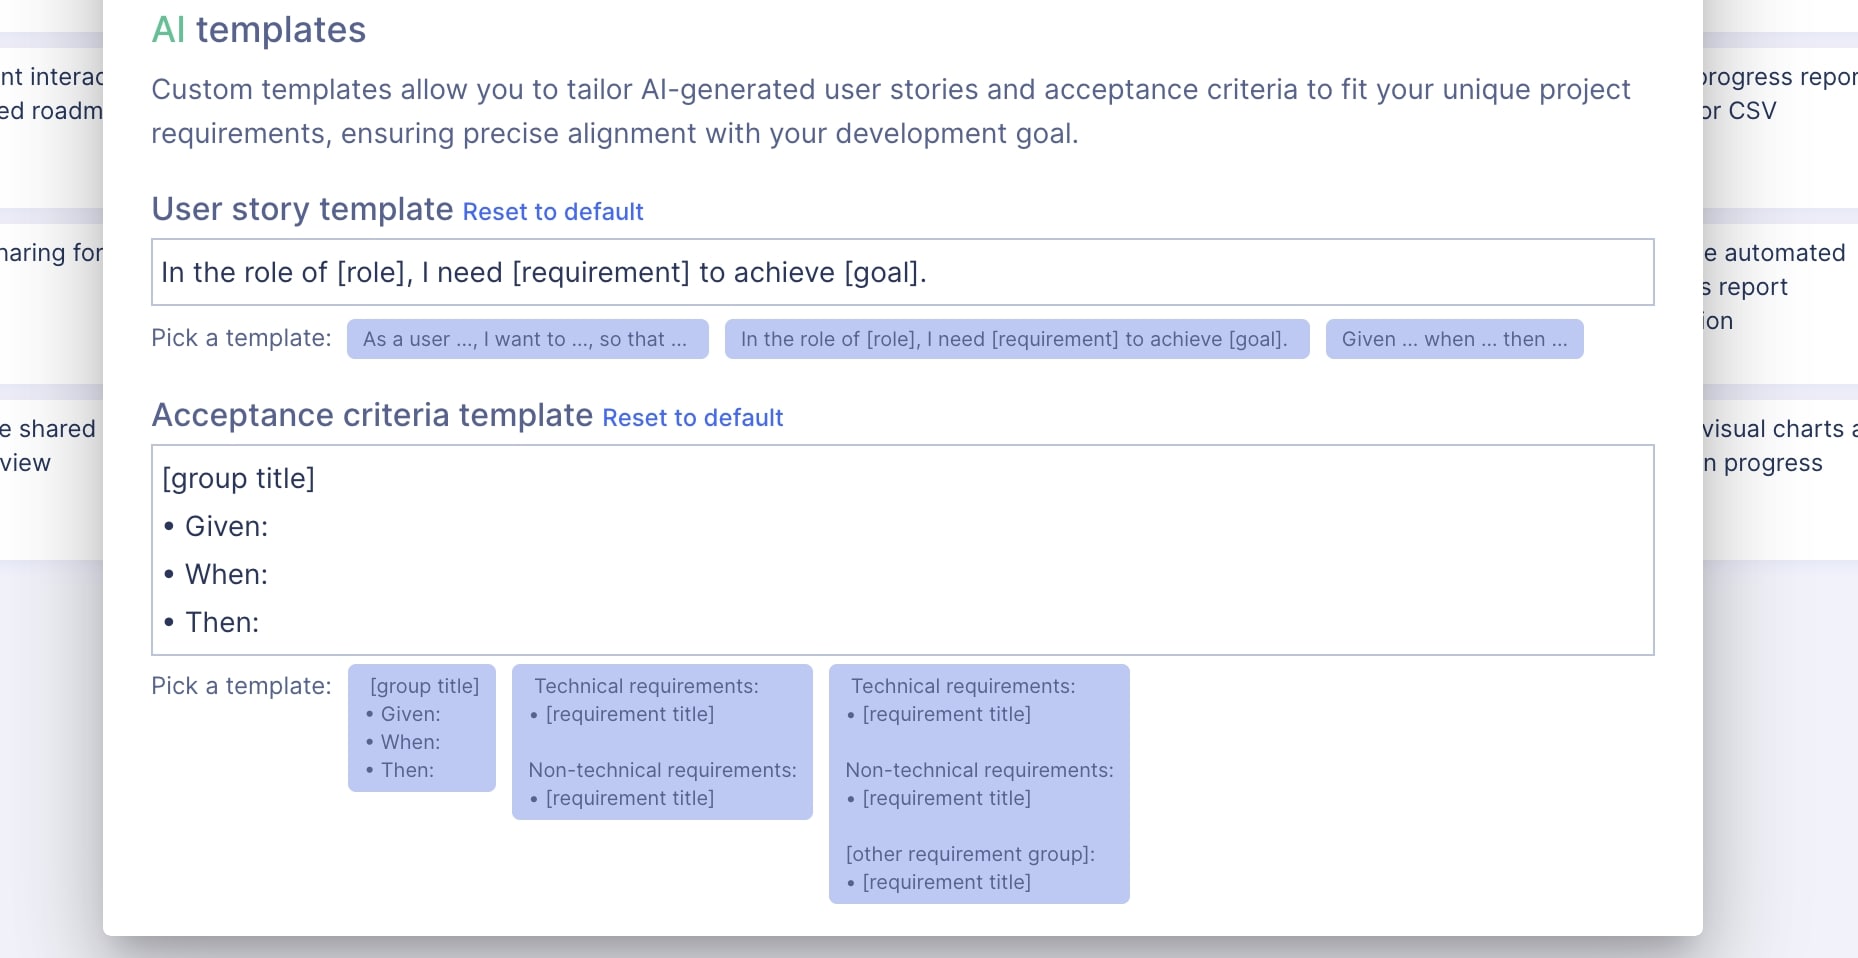Click the 'AI templates' dialog heading
This screenshot has height=958, width=1858.
point(259,30)
